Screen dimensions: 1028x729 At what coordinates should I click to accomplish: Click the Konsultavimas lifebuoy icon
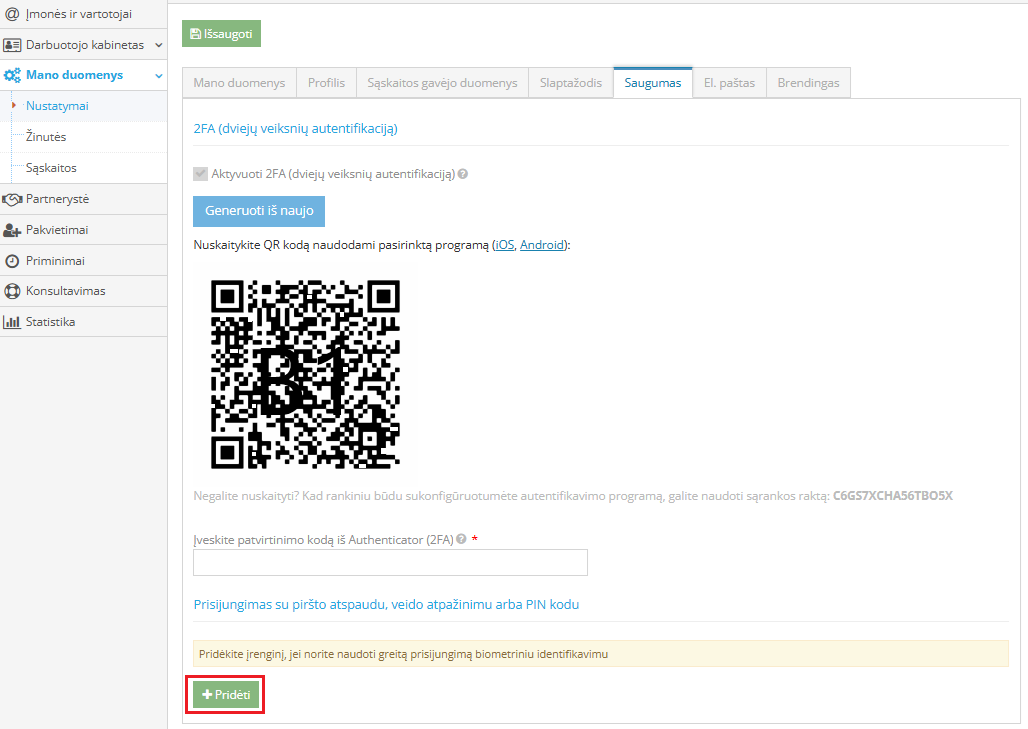click(x=12, y=291)
